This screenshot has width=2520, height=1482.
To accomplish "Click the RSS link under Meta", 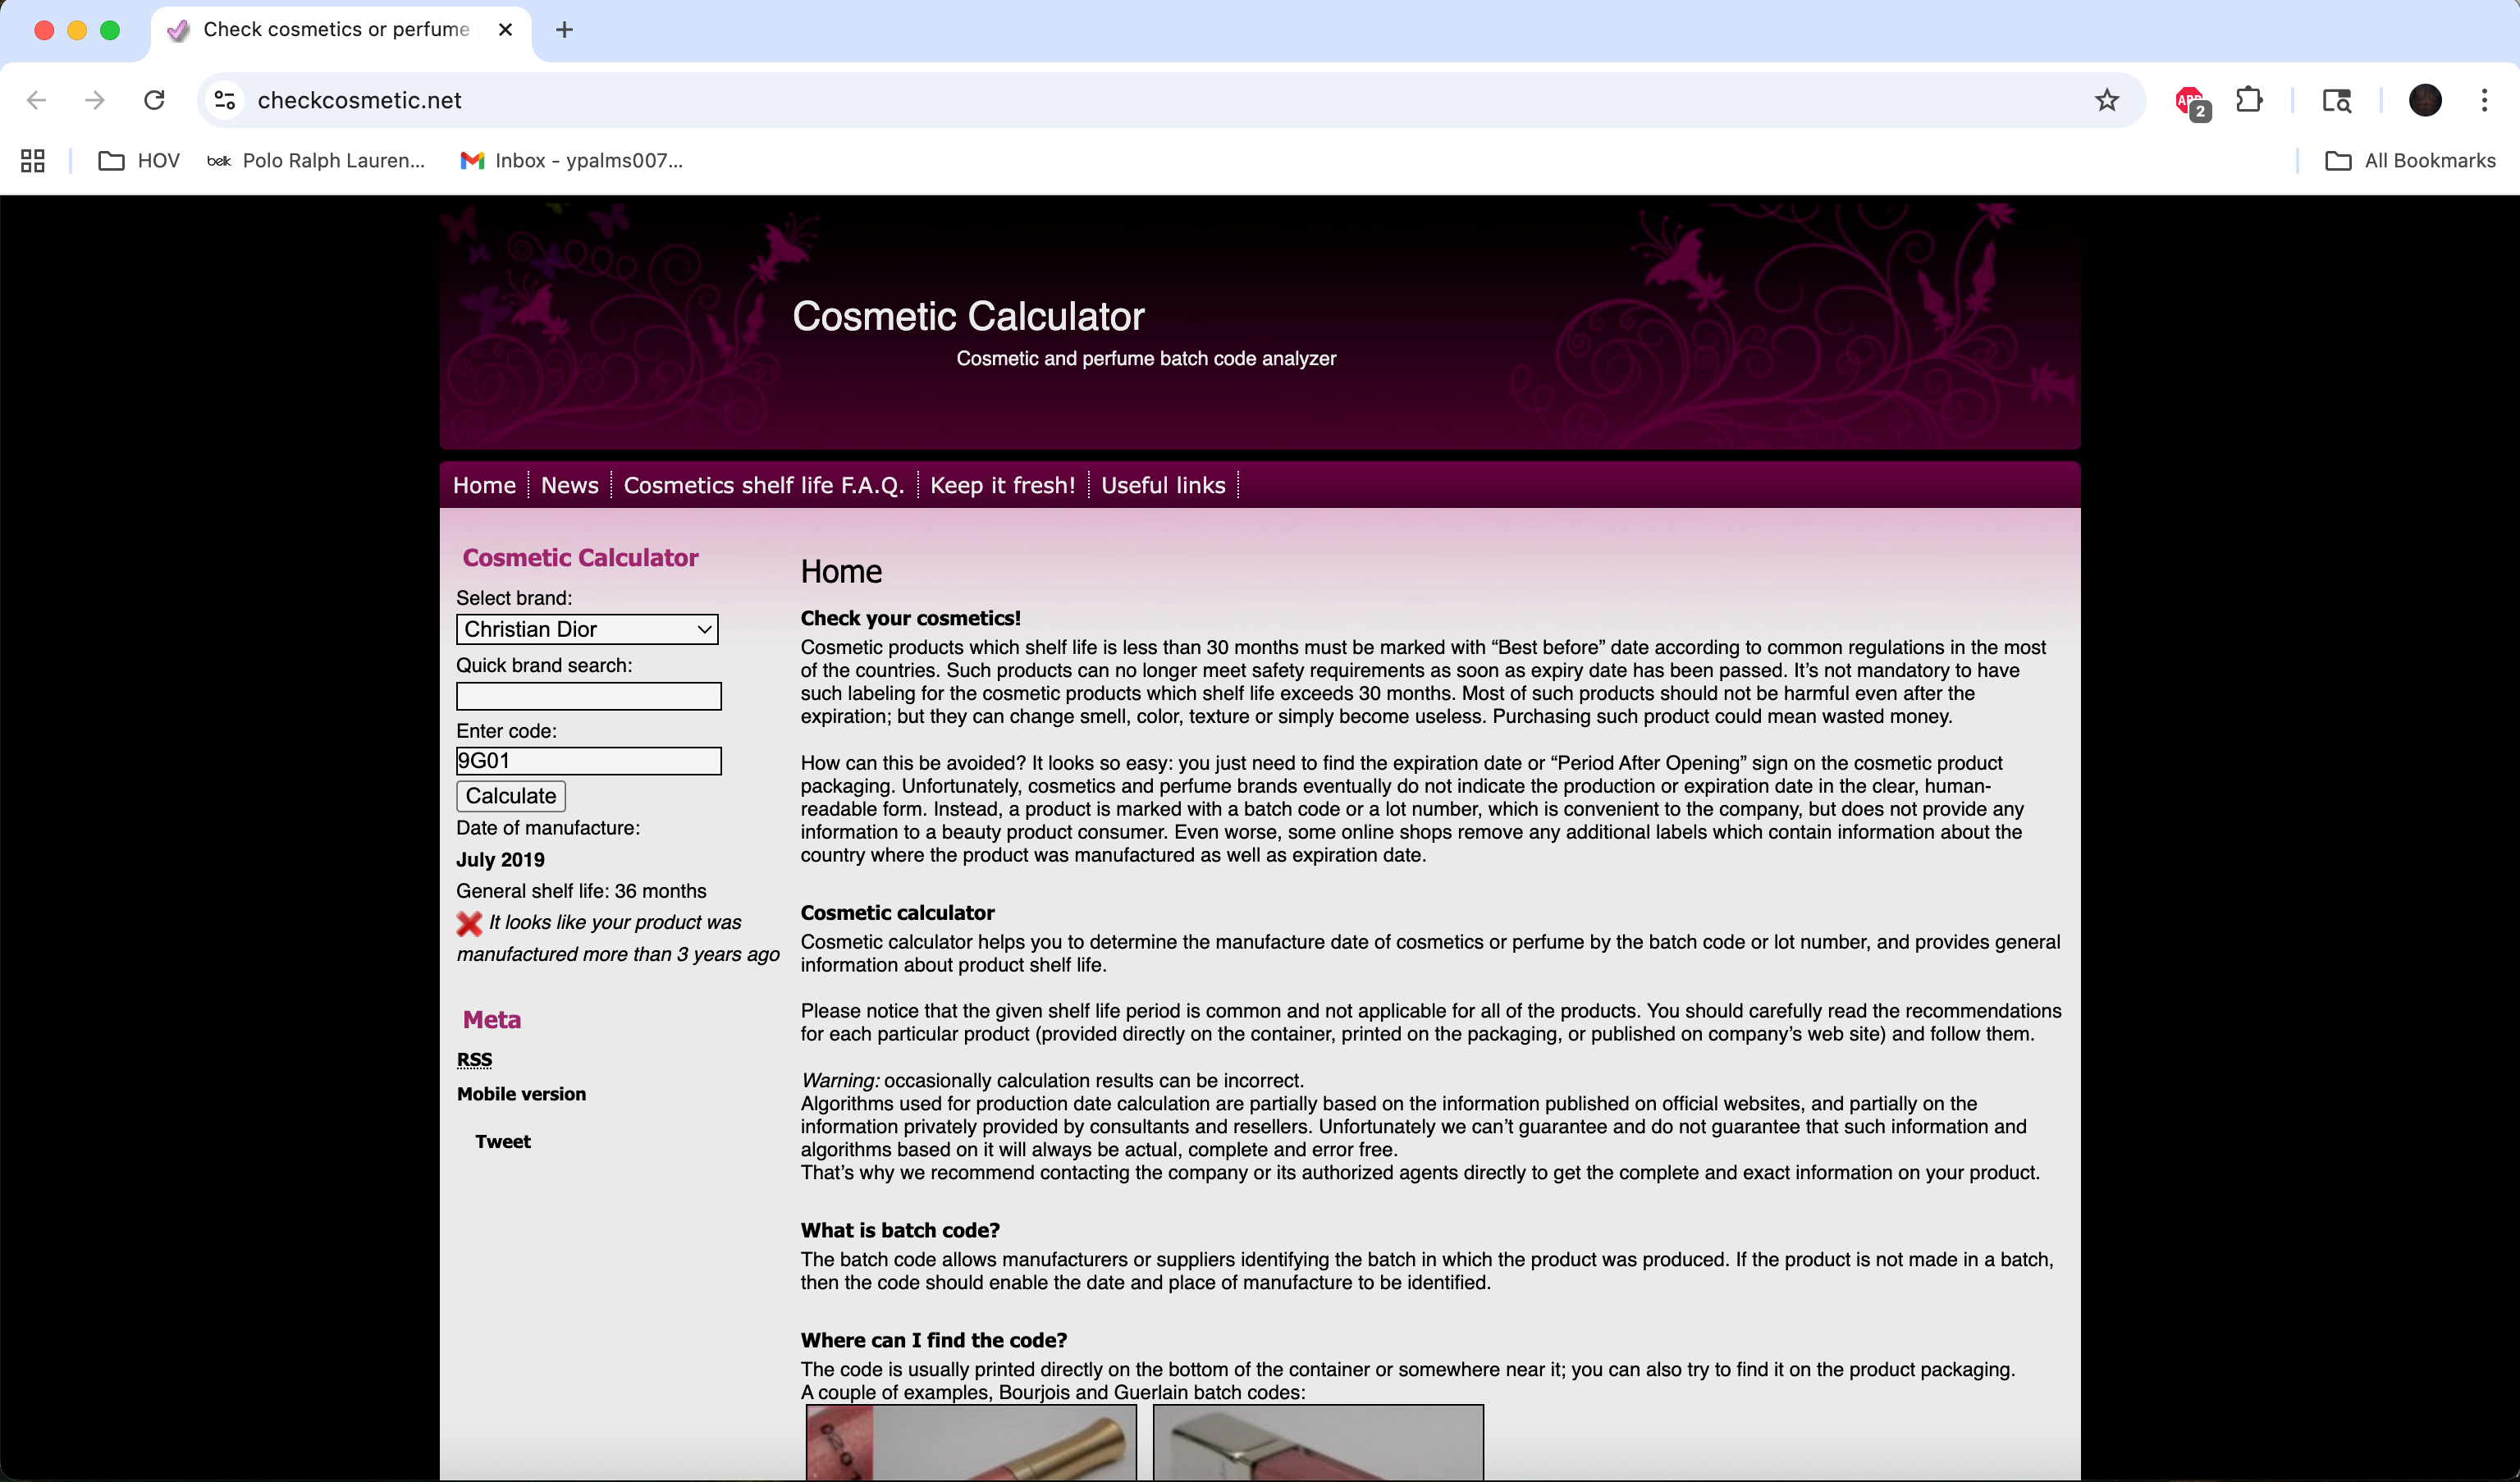I will (x=474, y=1060).
